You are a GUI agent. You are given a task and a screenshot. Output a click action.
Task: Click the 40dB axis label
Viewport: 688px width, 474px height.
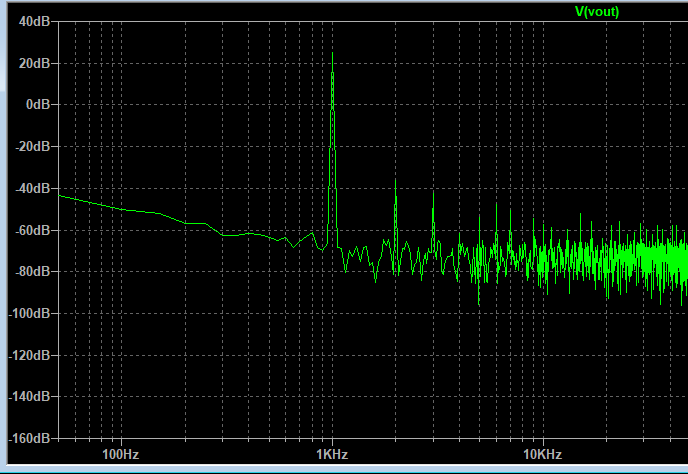pyautogui.click(x=35, y=21)
